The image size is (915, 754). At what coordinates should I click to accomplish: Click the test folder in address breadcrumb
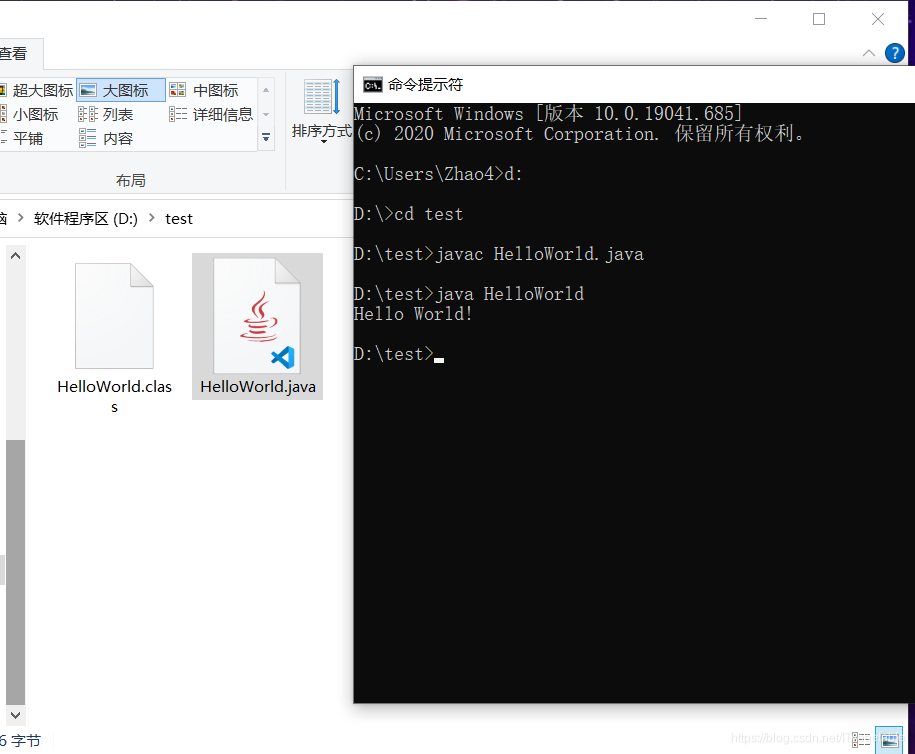click(x=179, y=219)
